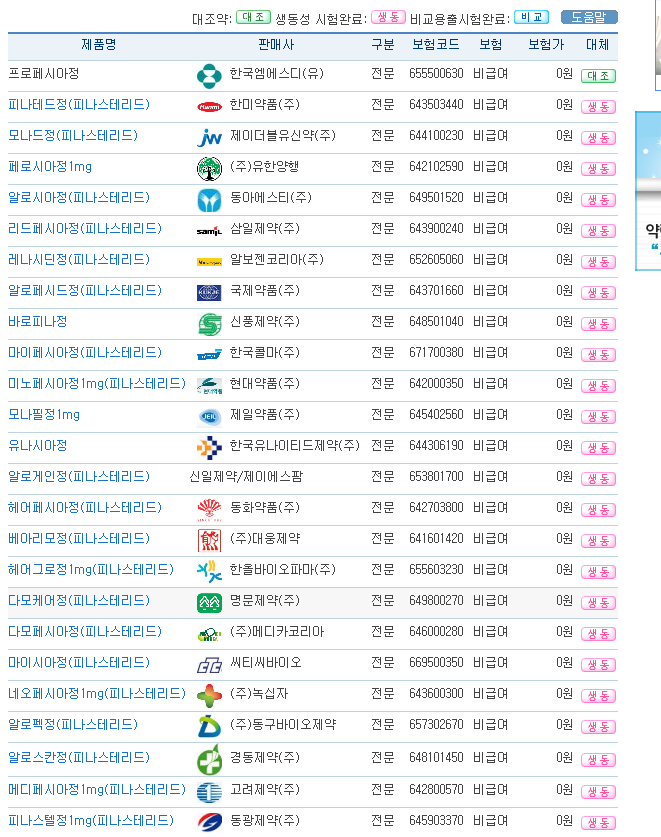Viewport: 661px width, 837px height.
Task: Click insurance code 655500630
Action: click(x=436, y=74)
